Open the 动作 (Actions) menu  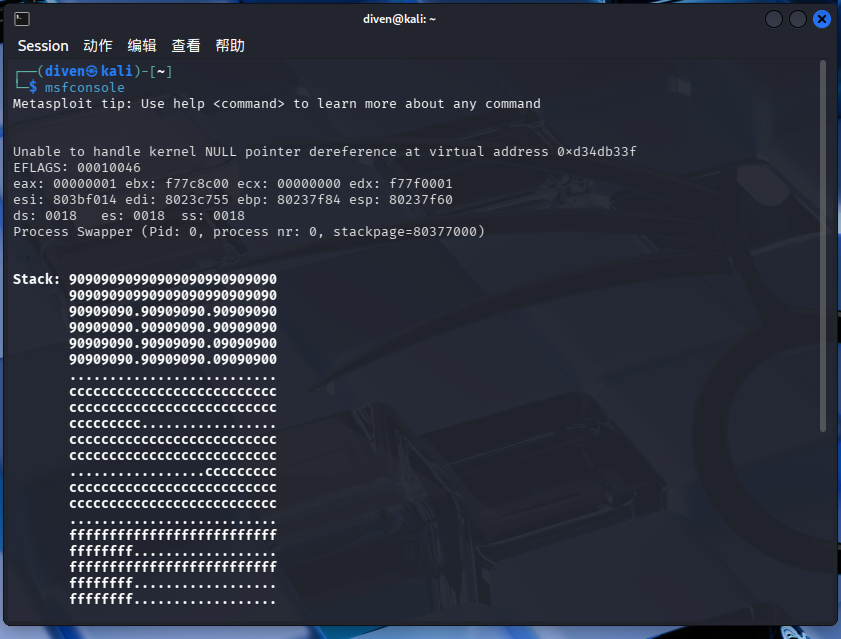(98, 46)
